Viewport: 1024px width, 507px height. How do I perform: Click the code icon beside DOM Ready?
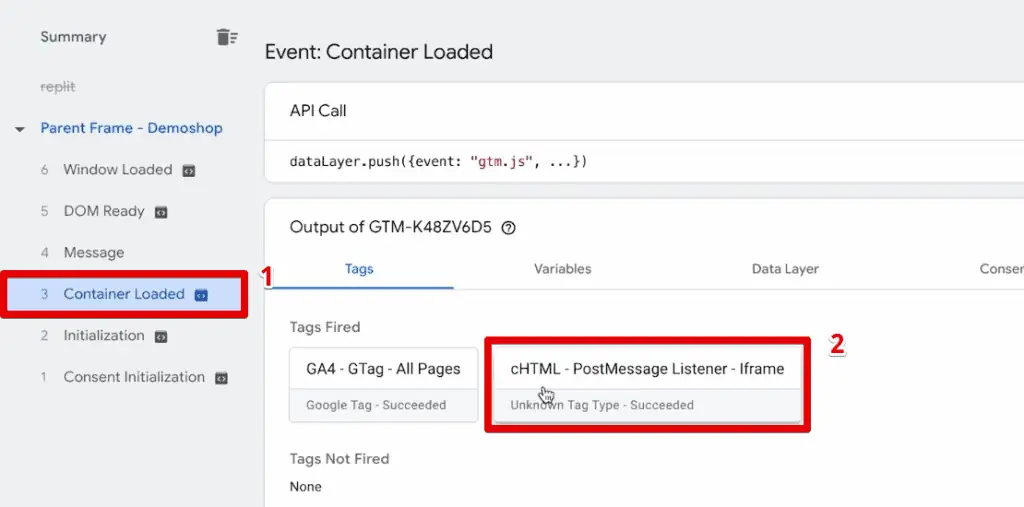pyautogui.click(x=161, y=212)
